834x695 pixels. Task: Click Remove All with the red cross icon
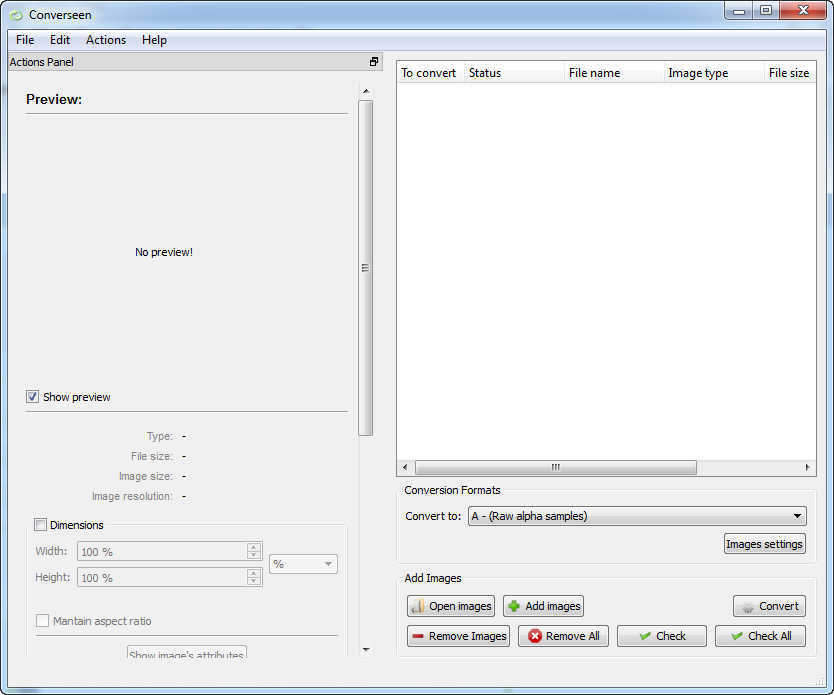(563, 636)
